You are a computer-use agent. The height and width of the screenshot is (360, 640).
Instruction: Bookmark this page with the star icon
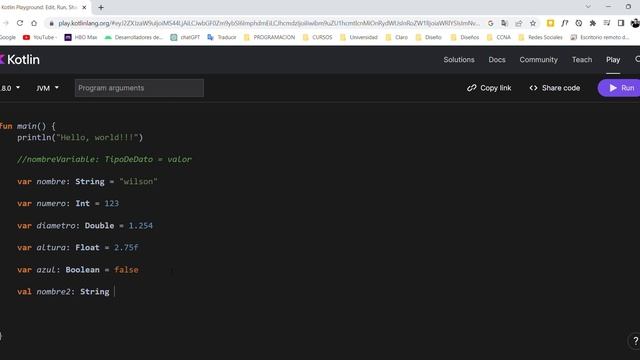tap(533, 23)
